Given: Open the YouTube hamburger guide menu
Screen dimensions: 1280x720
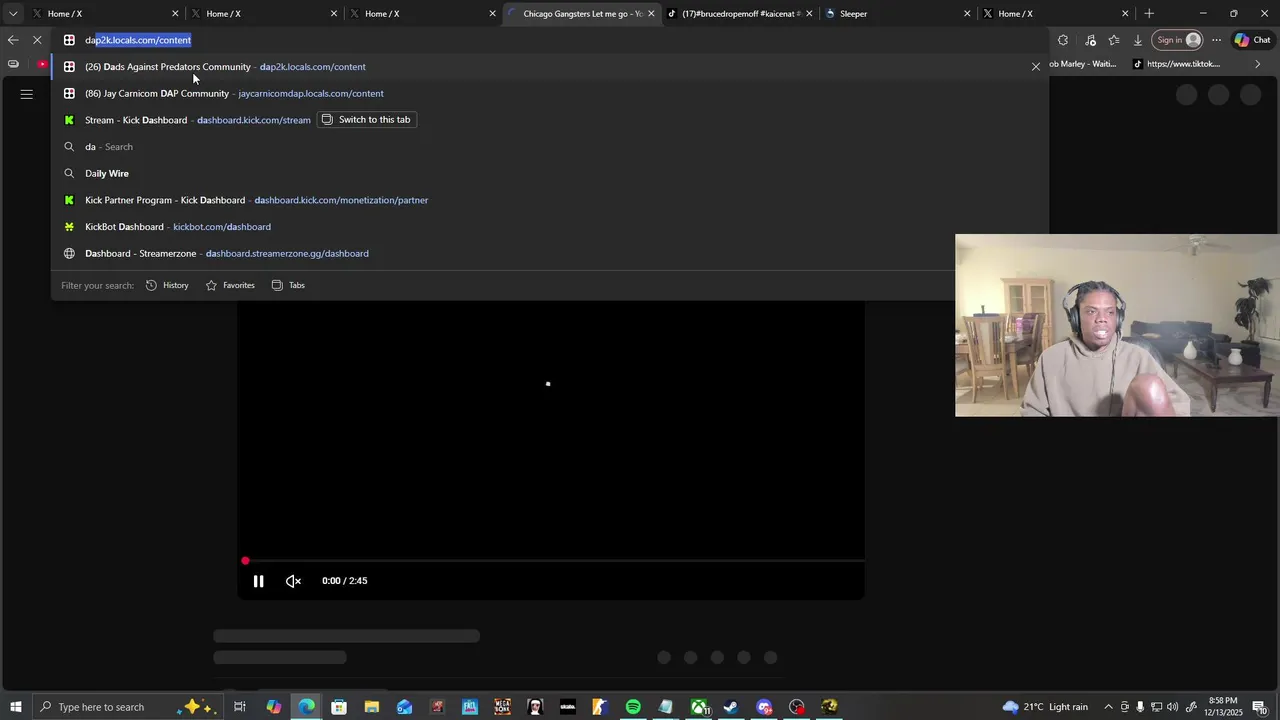Looking at the screenshot, I should [x=27, y=94].
